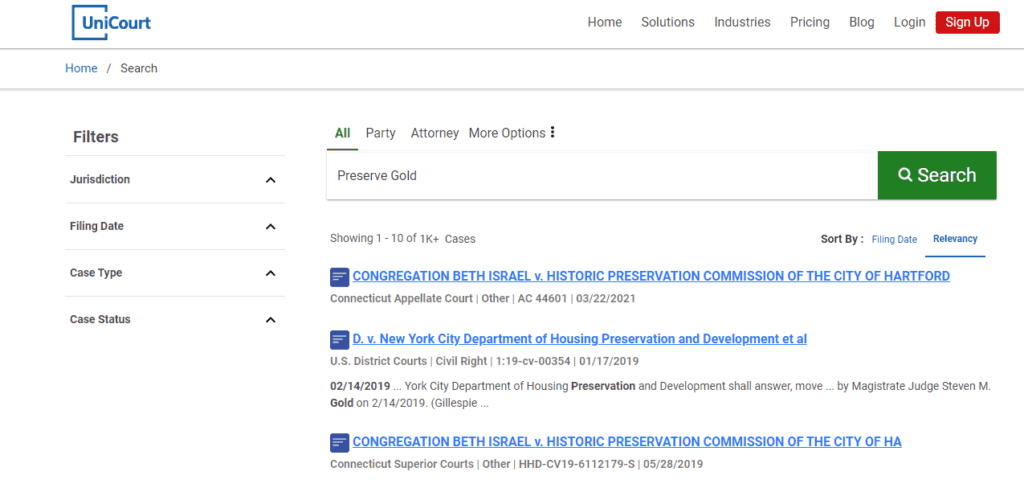The width and height of the screenshot is (1024, 488).
Task: Open the Pricing page from navigation
Action: click(809, 22)
